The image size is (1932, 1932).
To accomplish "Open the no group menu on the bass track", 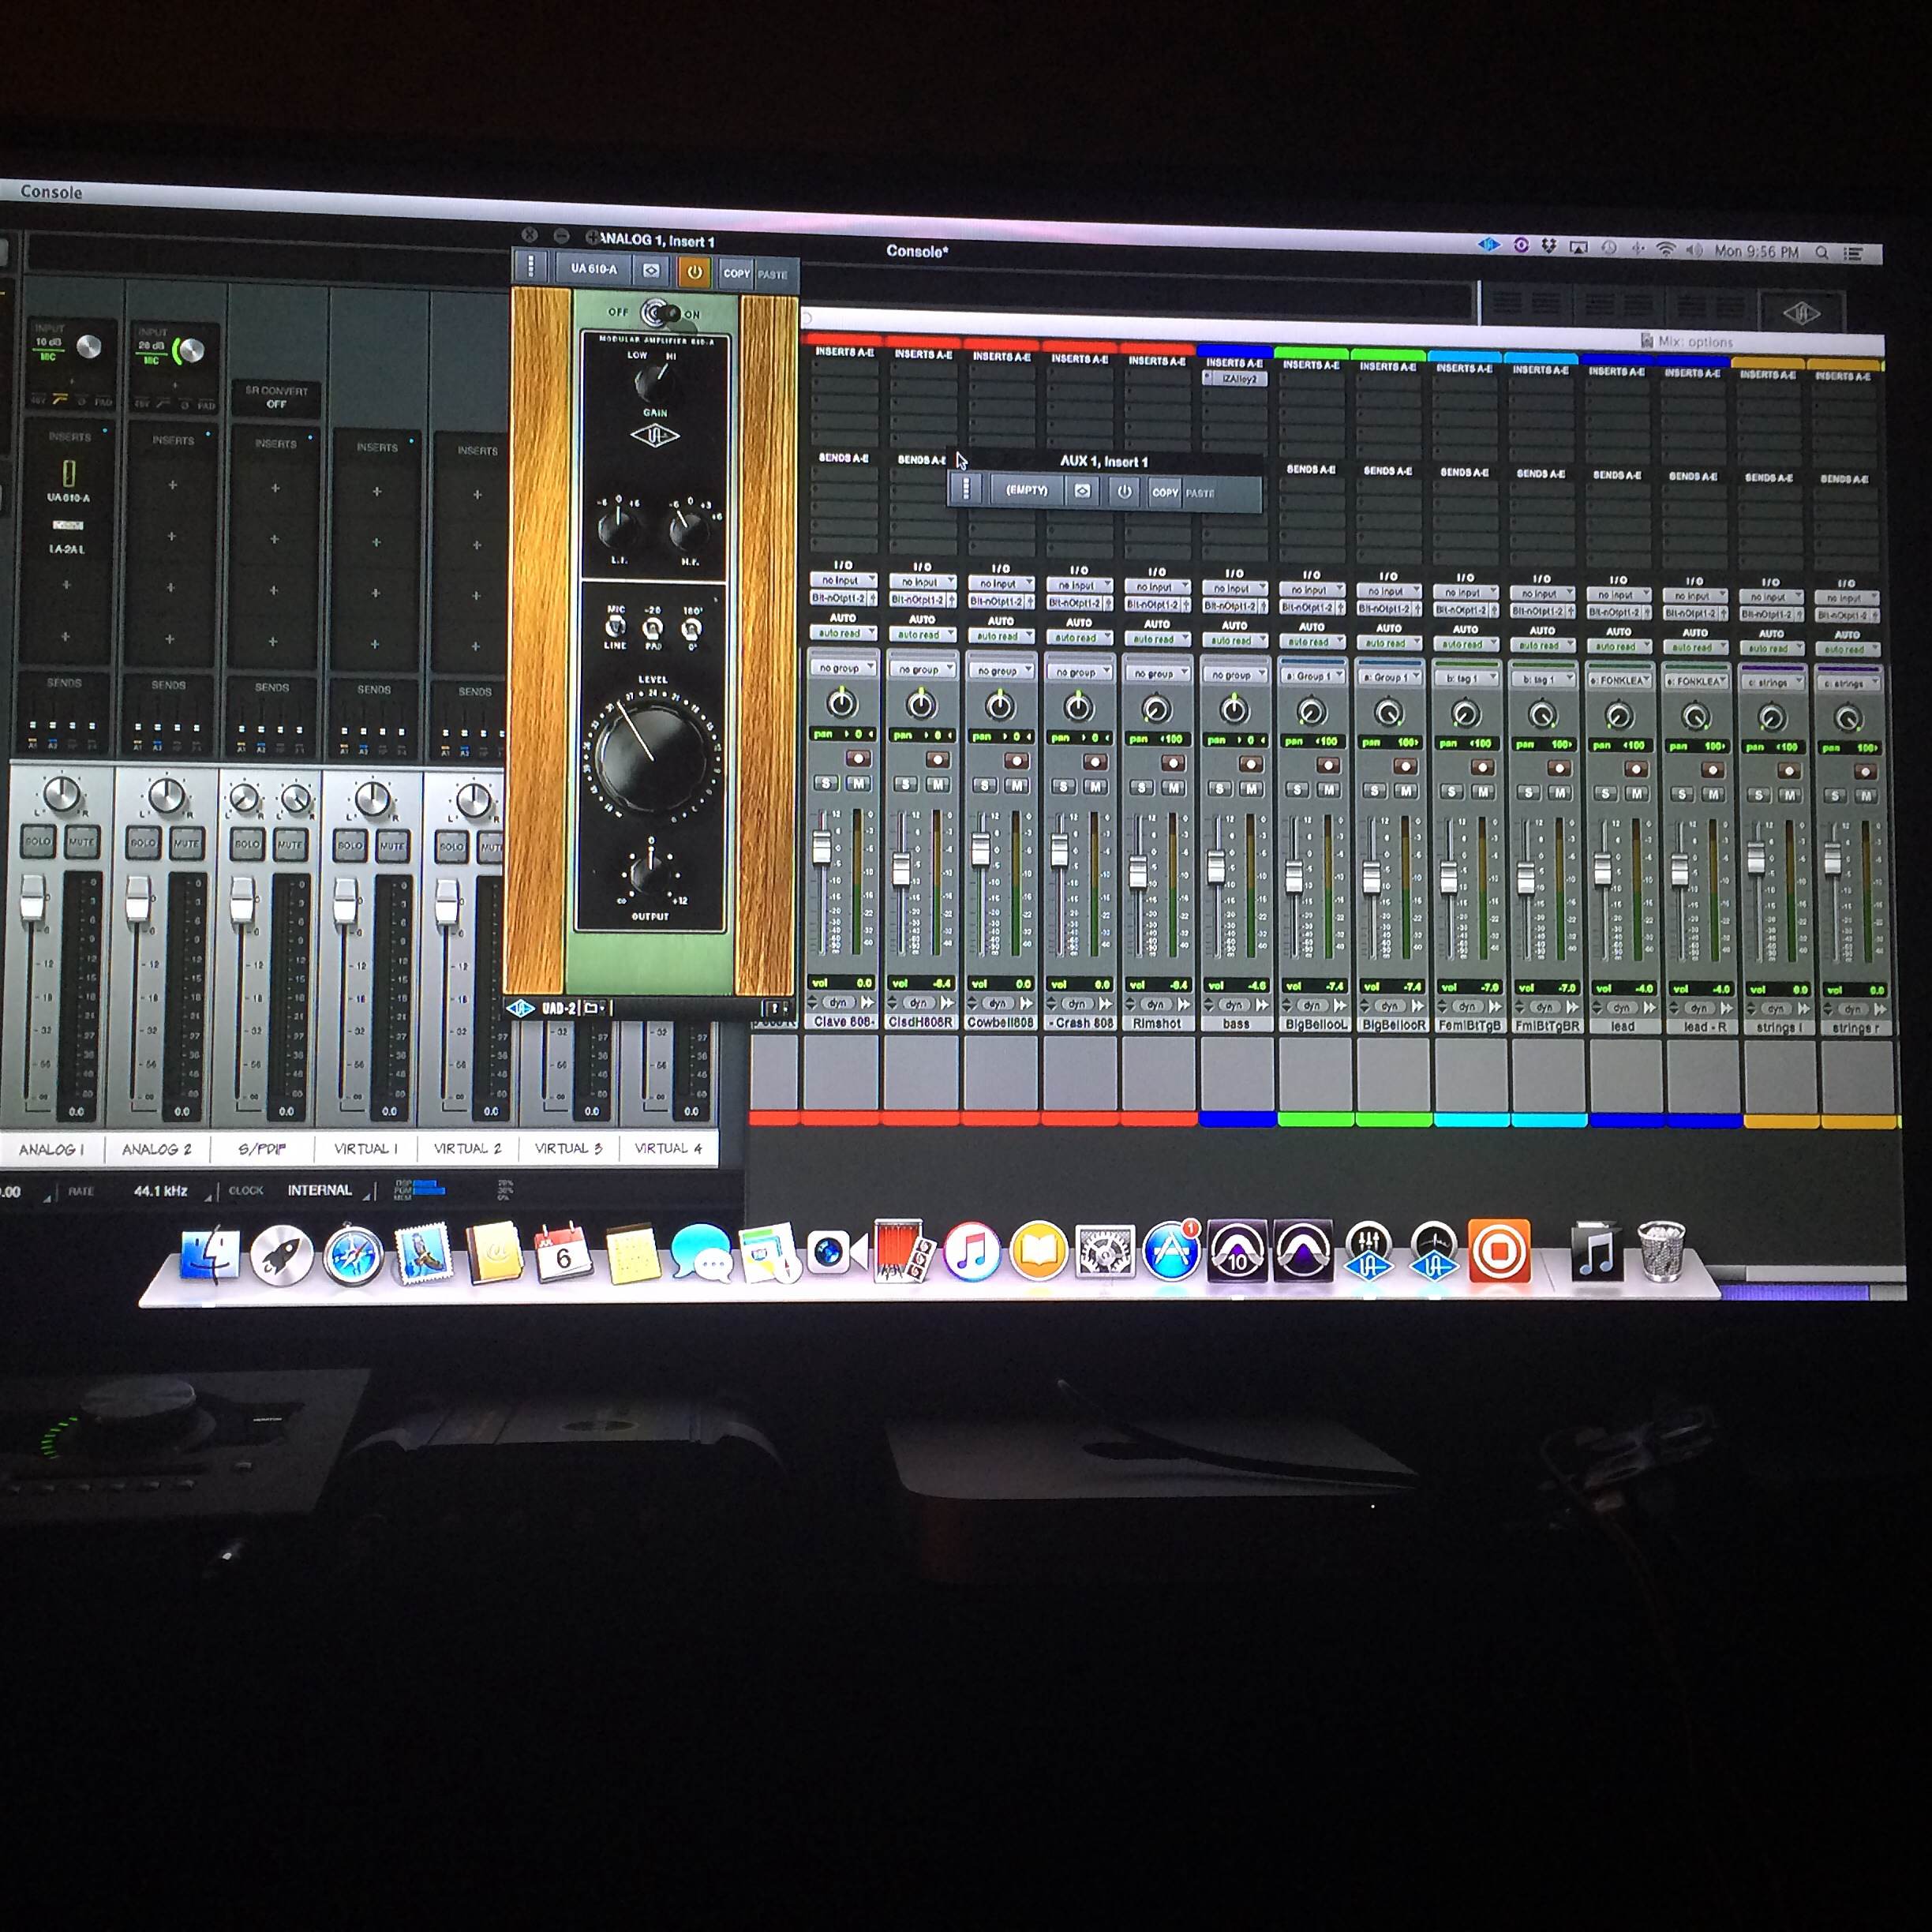I will click(x=1234, y=675).
